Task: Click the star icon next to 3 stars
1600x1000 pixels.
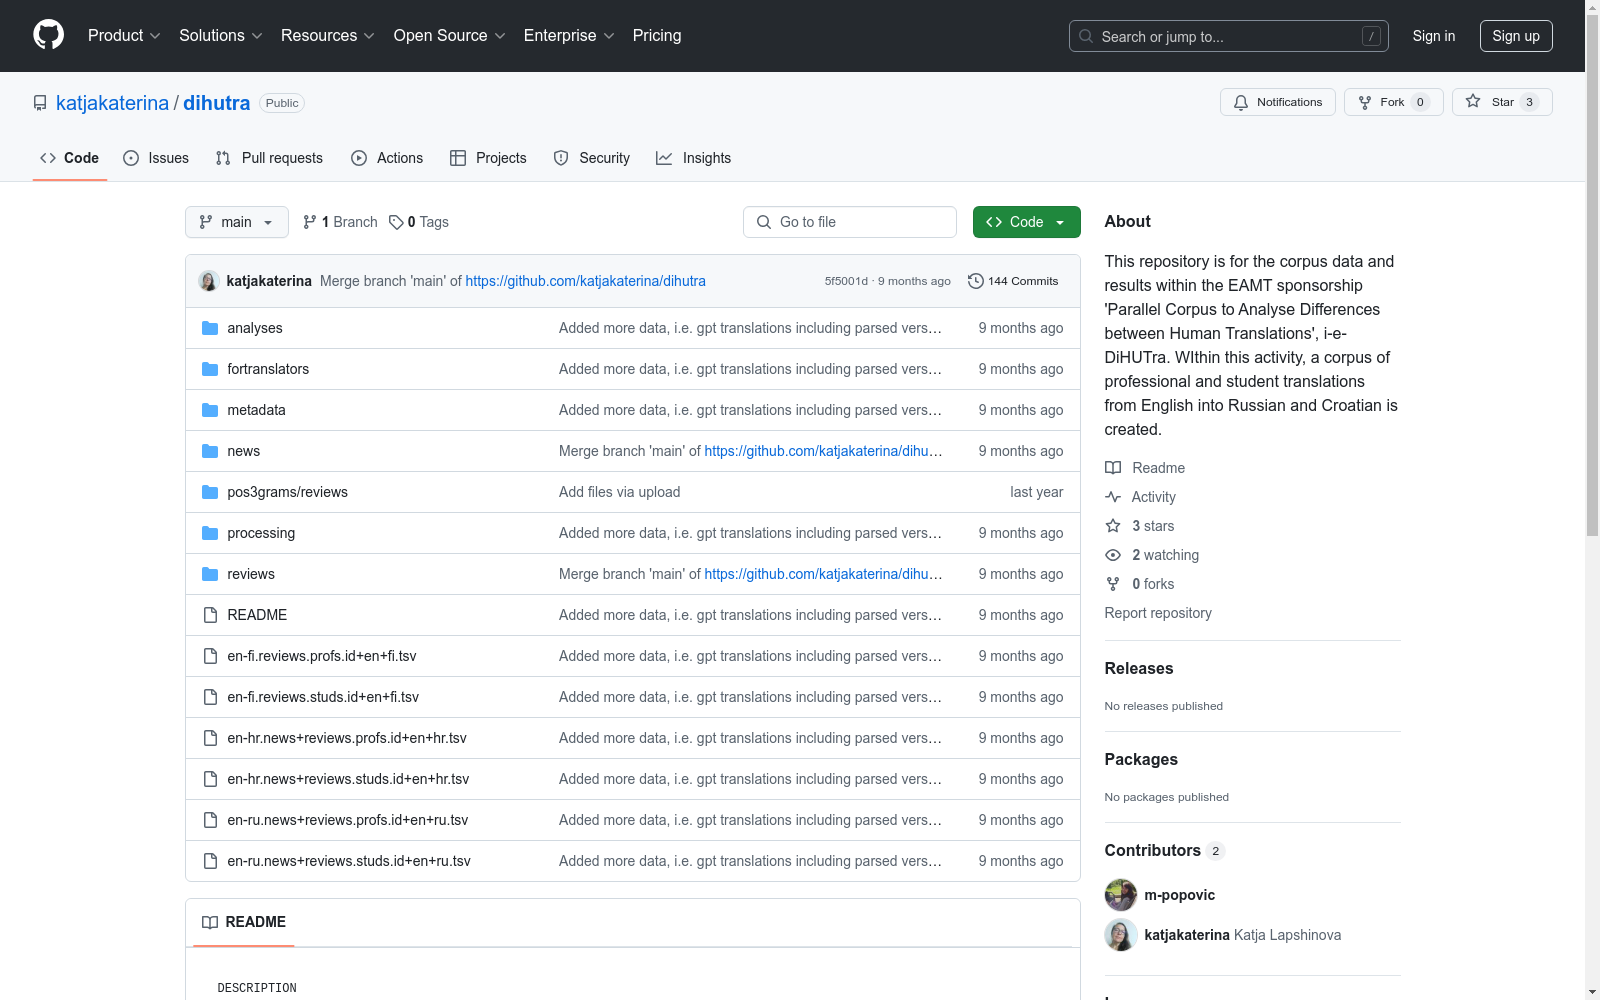Action: (x=1113, y=526)
